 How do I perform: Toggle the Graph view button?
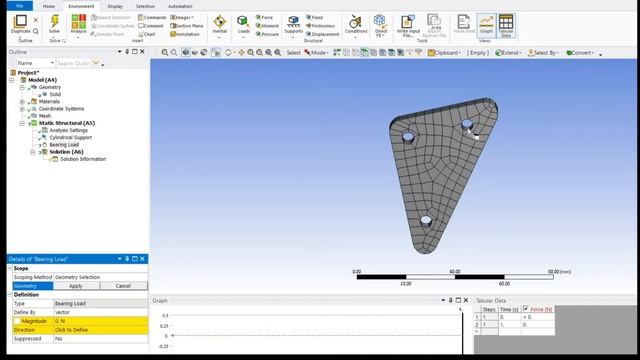486,25
